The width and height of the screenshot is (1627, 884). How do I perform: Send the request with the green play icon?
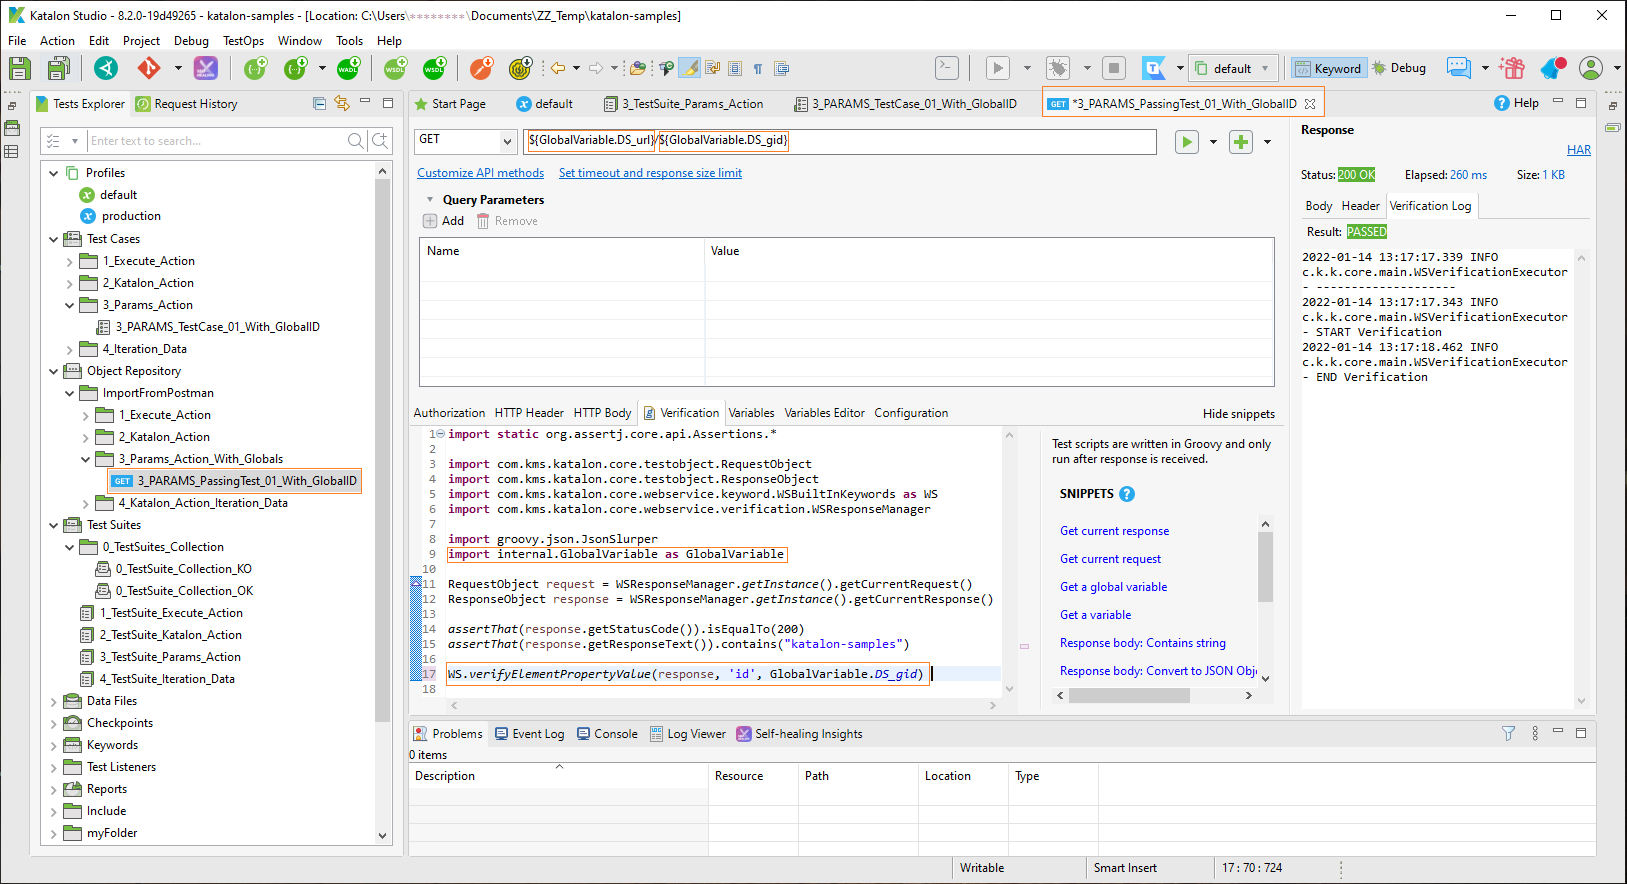coord(1187,142)
